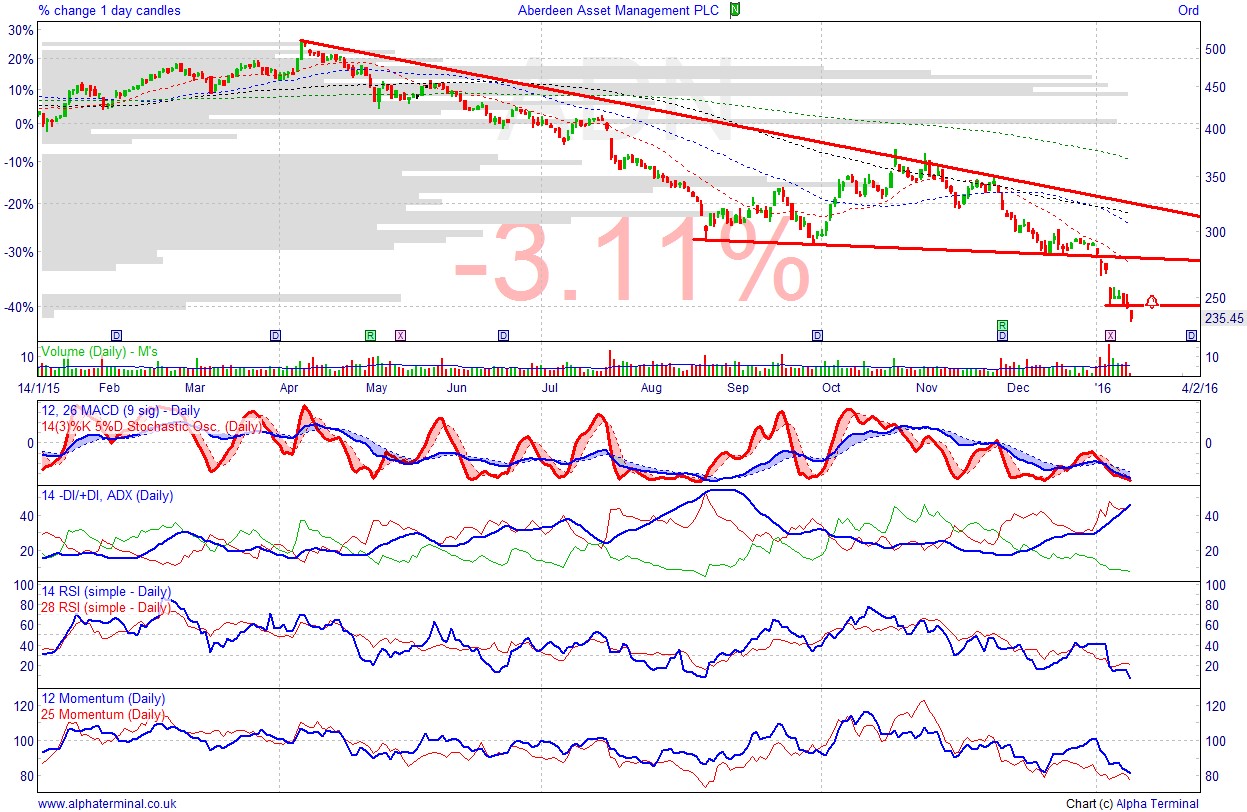Open the green R marker near May
The image size is (1247, 812).
click(370, 335)
